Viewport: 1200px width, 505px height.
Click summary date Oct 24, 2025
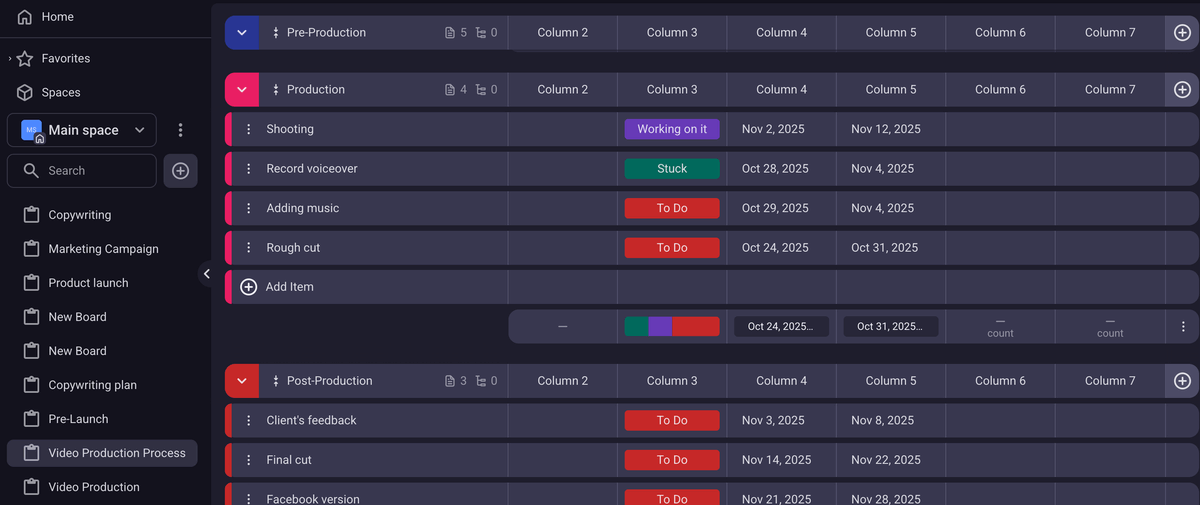781,327
